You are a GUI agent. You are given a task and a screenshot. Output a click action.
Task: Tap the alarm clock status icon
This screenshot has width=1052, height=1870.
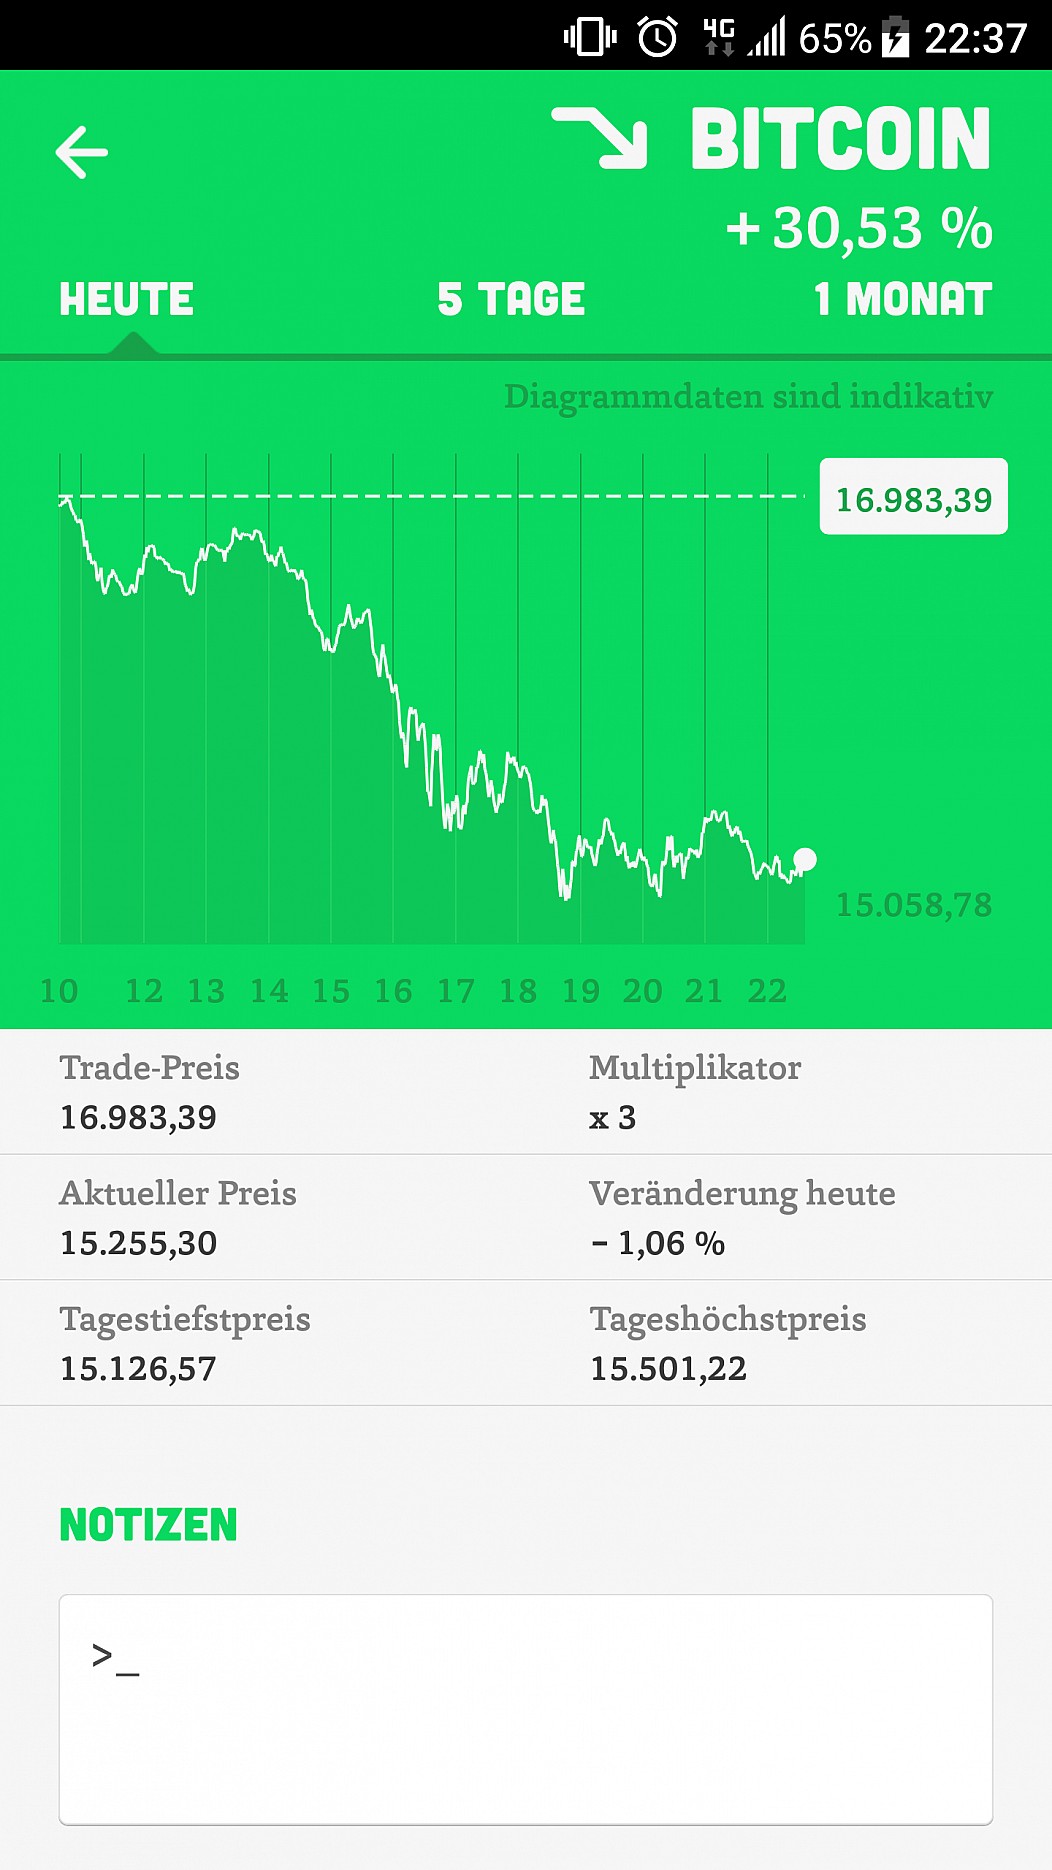(657, 38)
